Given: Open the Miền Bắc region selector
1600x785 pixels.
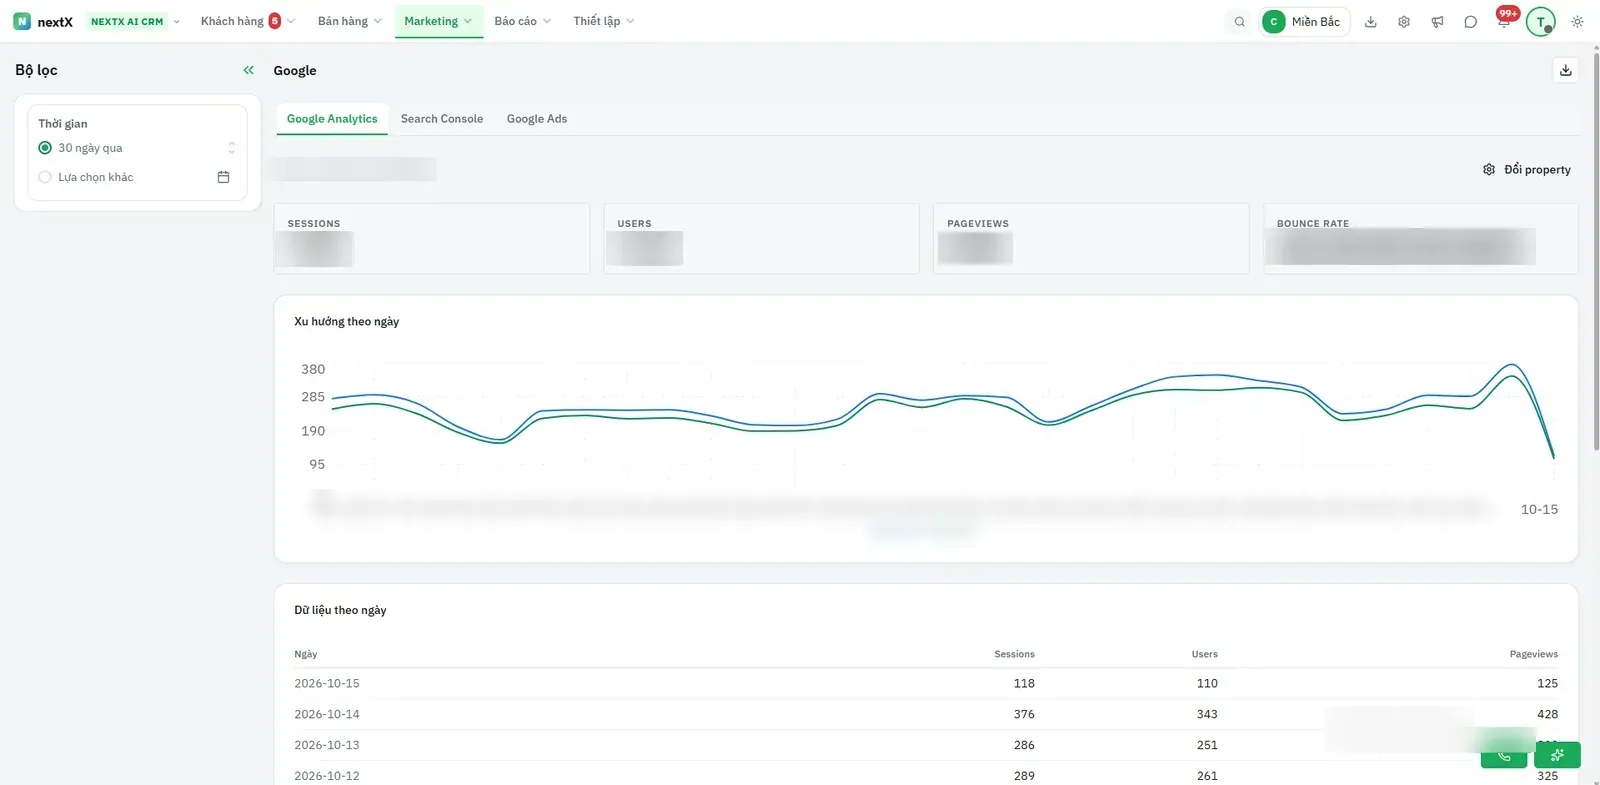Looking at the screenshot, I should (x=1304, y=21).
